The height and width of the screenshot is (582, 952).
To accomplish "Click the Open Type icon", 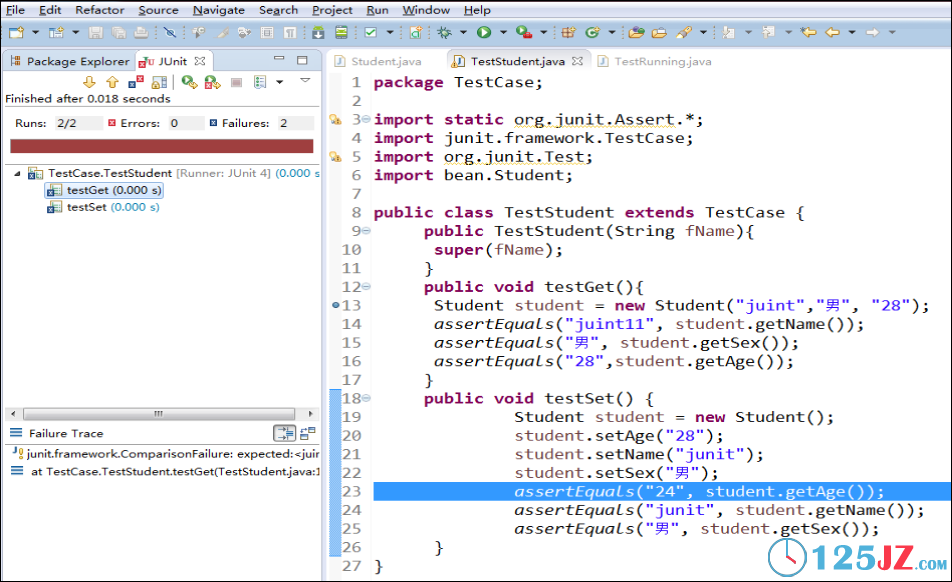I will pyautogui.click(x=636, y=32).
